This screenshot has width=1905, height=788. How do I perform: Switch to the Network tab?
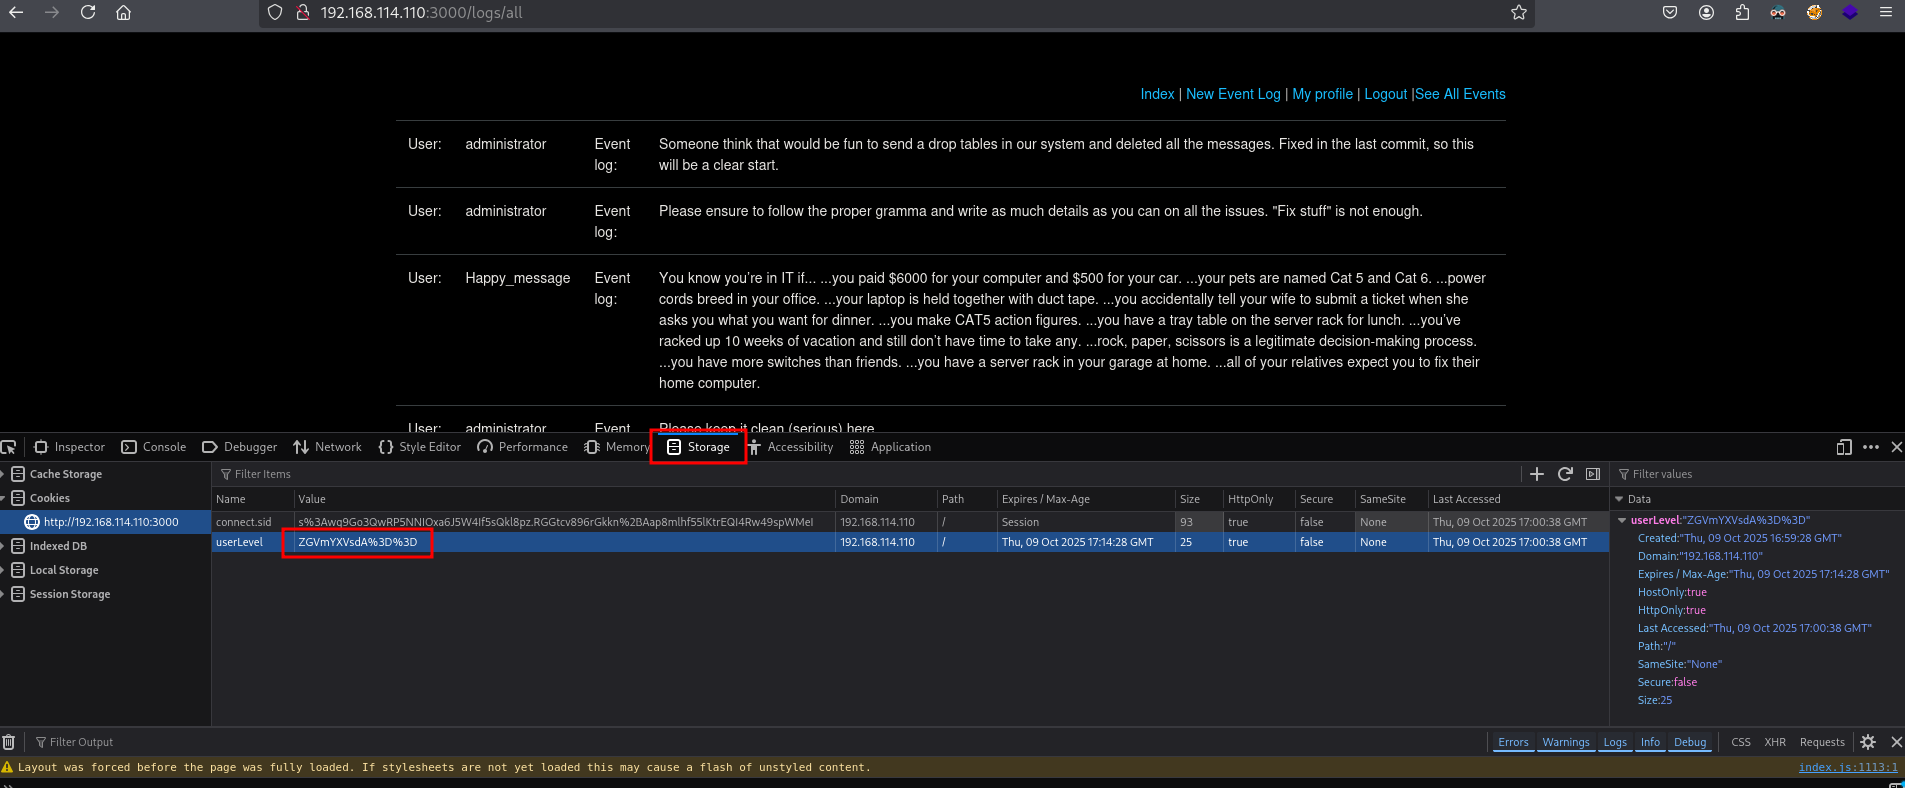pos(327,447)
